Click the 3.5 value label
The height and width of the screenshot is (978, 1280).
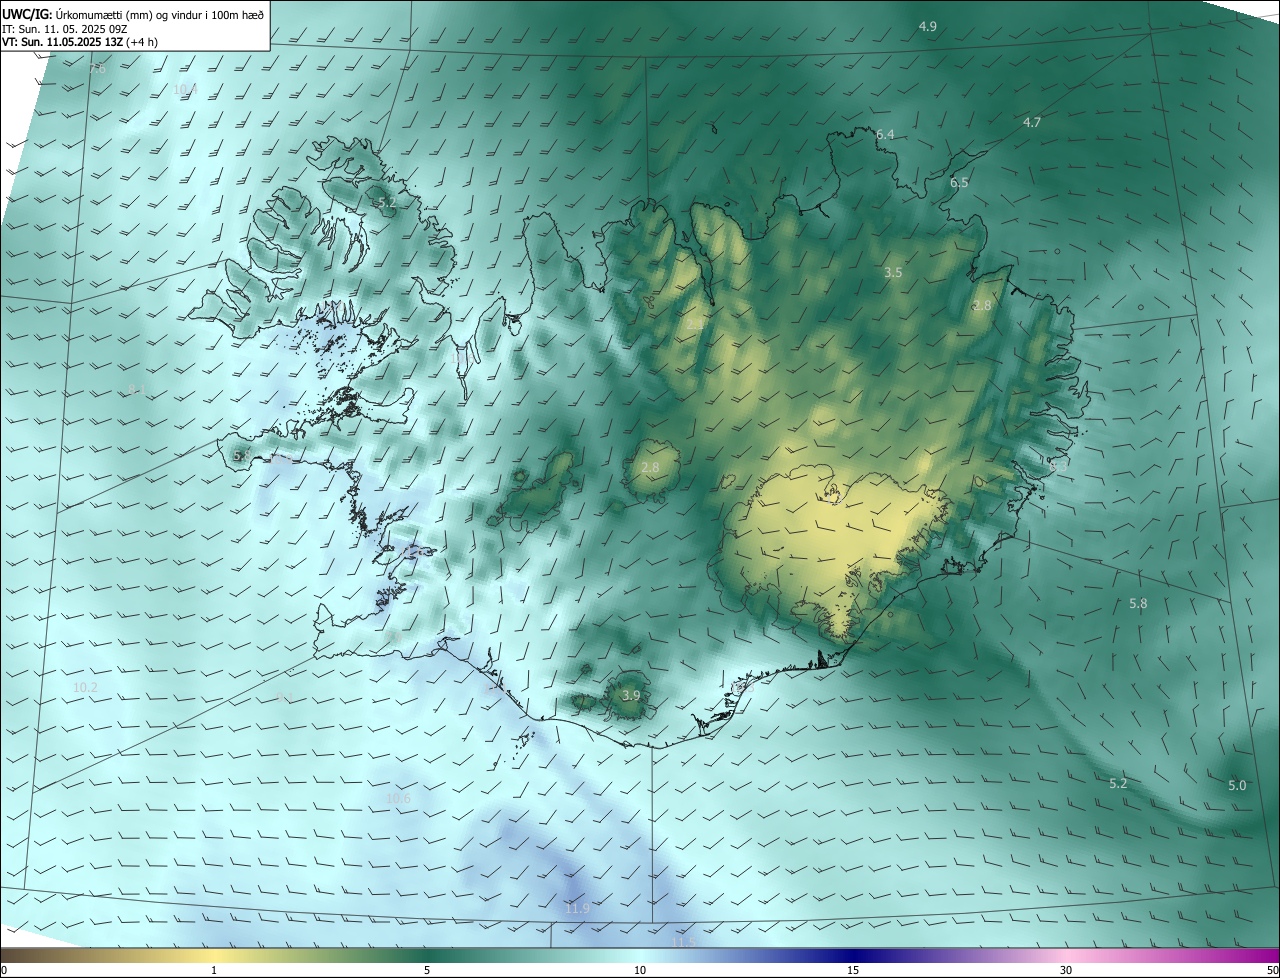click(x=893, y=273)
